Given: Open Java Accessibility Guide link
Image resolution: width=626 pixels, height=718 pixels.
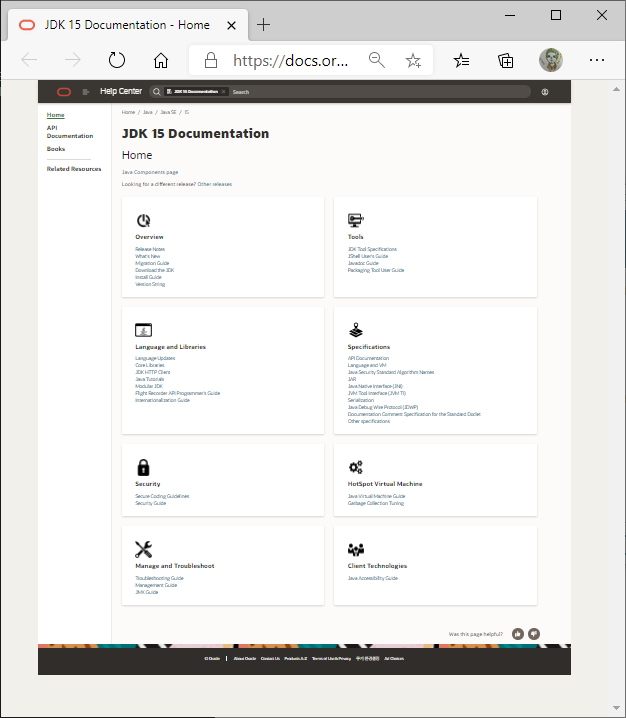Looking at the screenshot, I should (373, 578).
